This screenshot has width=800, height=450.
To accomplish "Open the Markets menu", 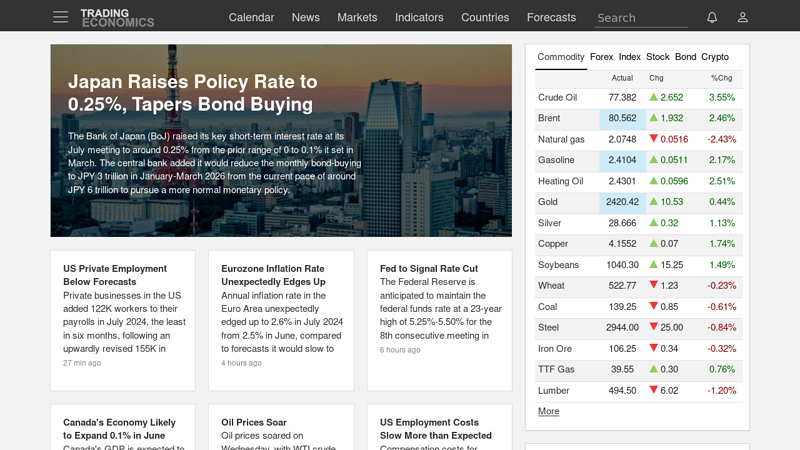I will pyautogui.click(x=357, y=17).
